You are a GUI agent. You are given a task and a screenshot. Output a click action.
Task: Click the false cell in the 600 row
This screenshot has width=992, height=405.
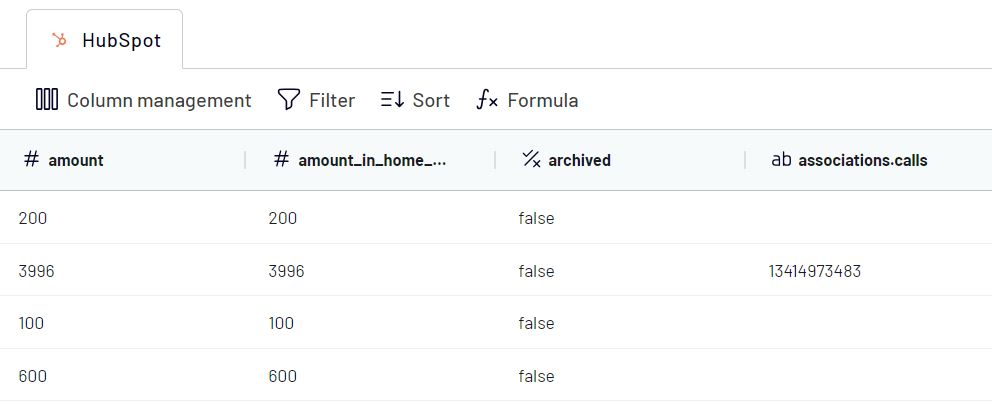tap(536, 377)
